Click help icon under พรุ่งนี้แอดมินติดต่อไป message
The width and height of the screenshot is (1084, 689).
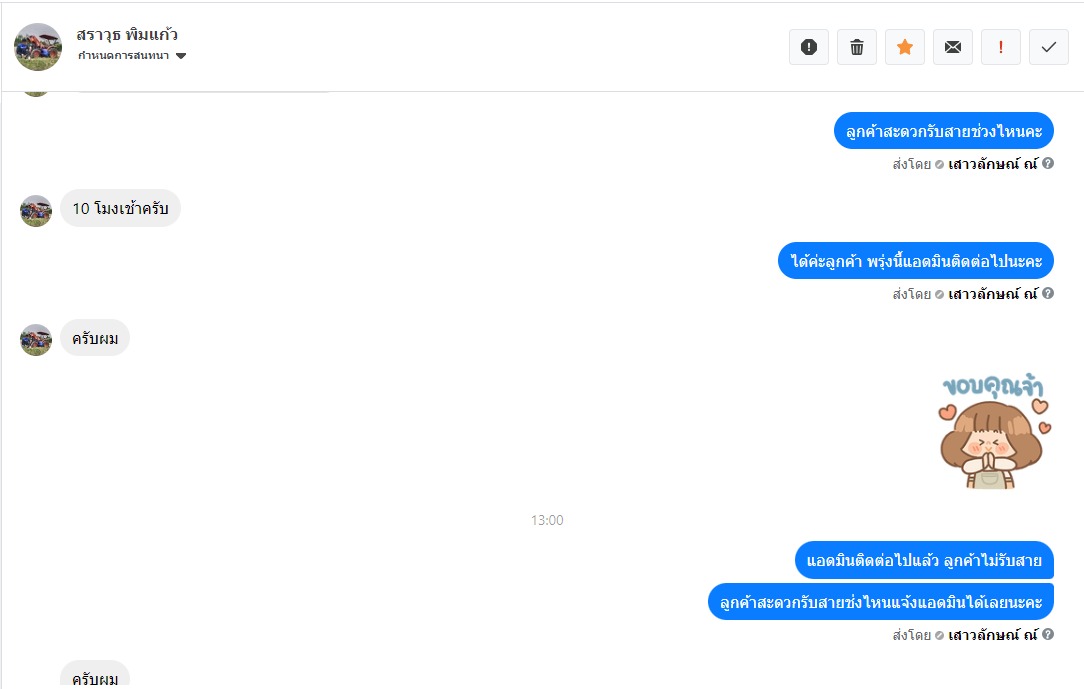coord(1048,294)
